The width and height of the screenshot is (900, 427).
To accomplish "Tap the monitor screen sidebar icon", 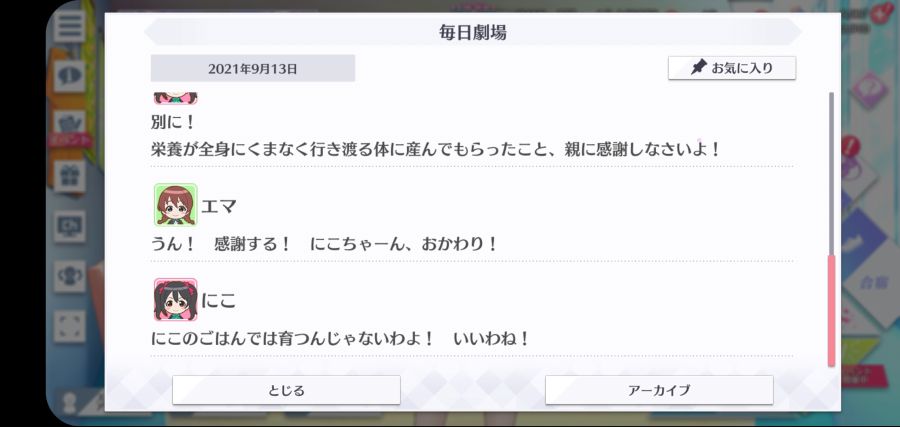I will (x=69, y=226).
